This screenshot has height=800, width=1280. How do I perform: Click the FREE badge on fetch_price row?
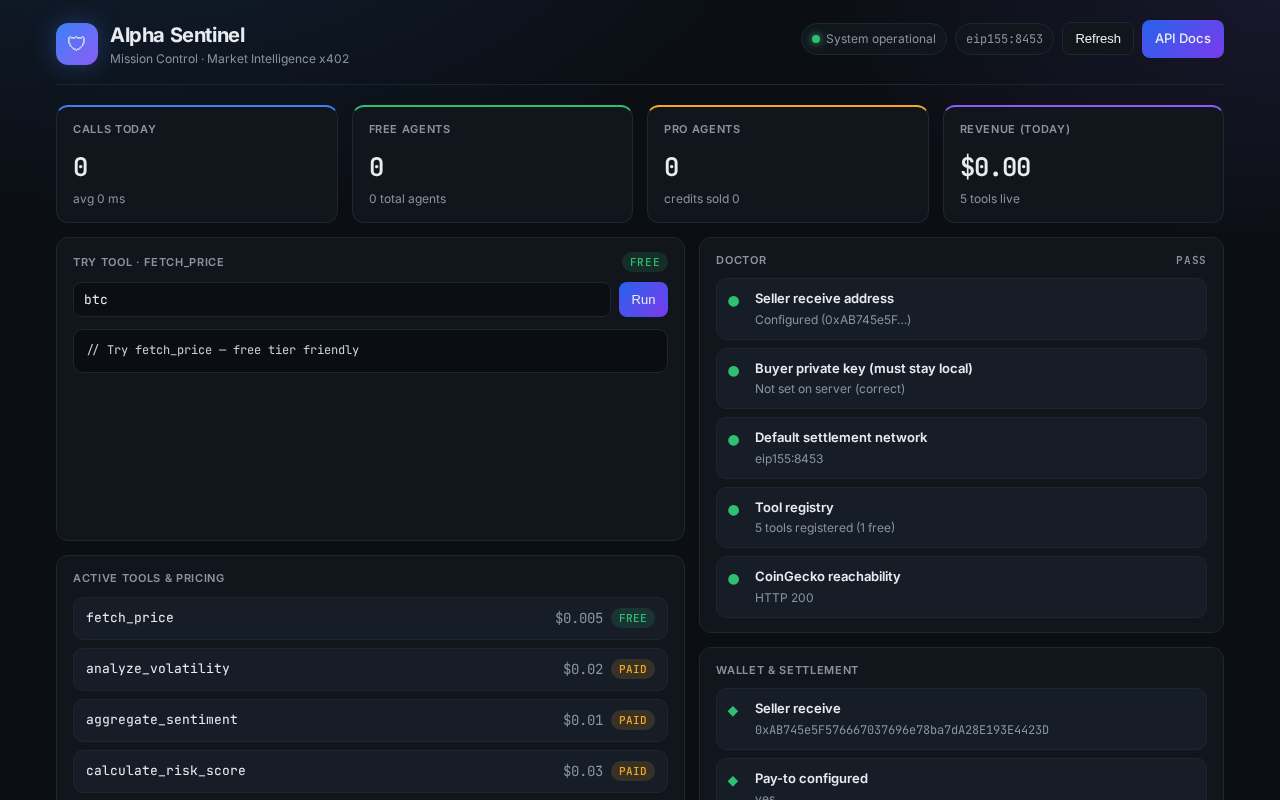[x=633, y=618]
